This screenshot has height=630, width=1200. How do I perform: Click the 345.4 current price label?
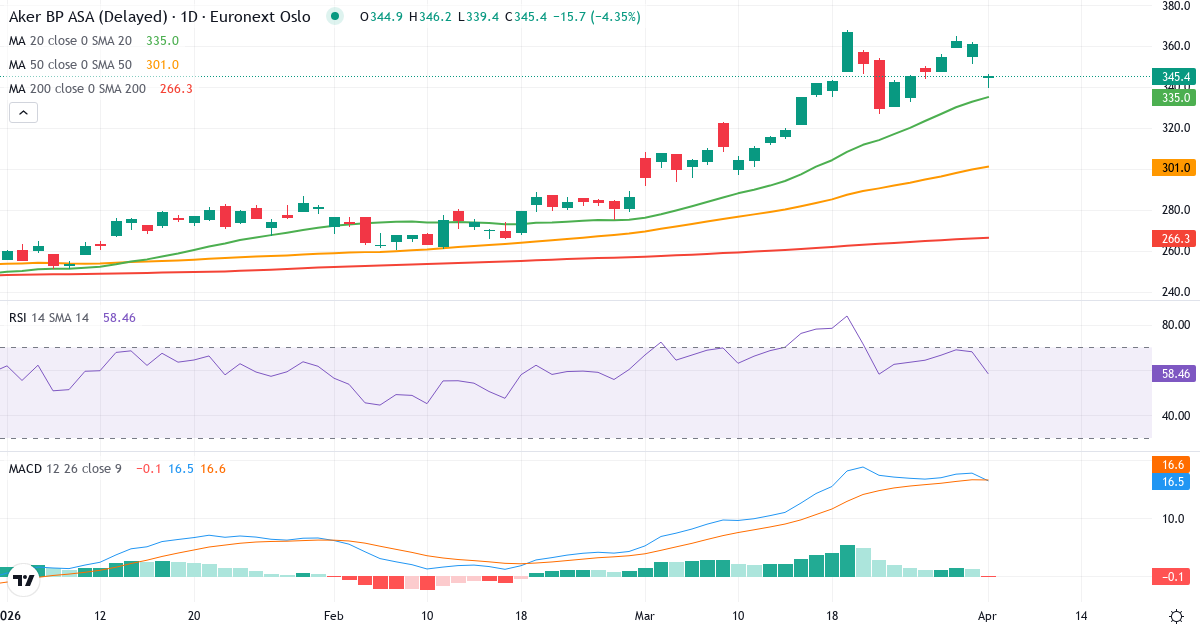1173,76
